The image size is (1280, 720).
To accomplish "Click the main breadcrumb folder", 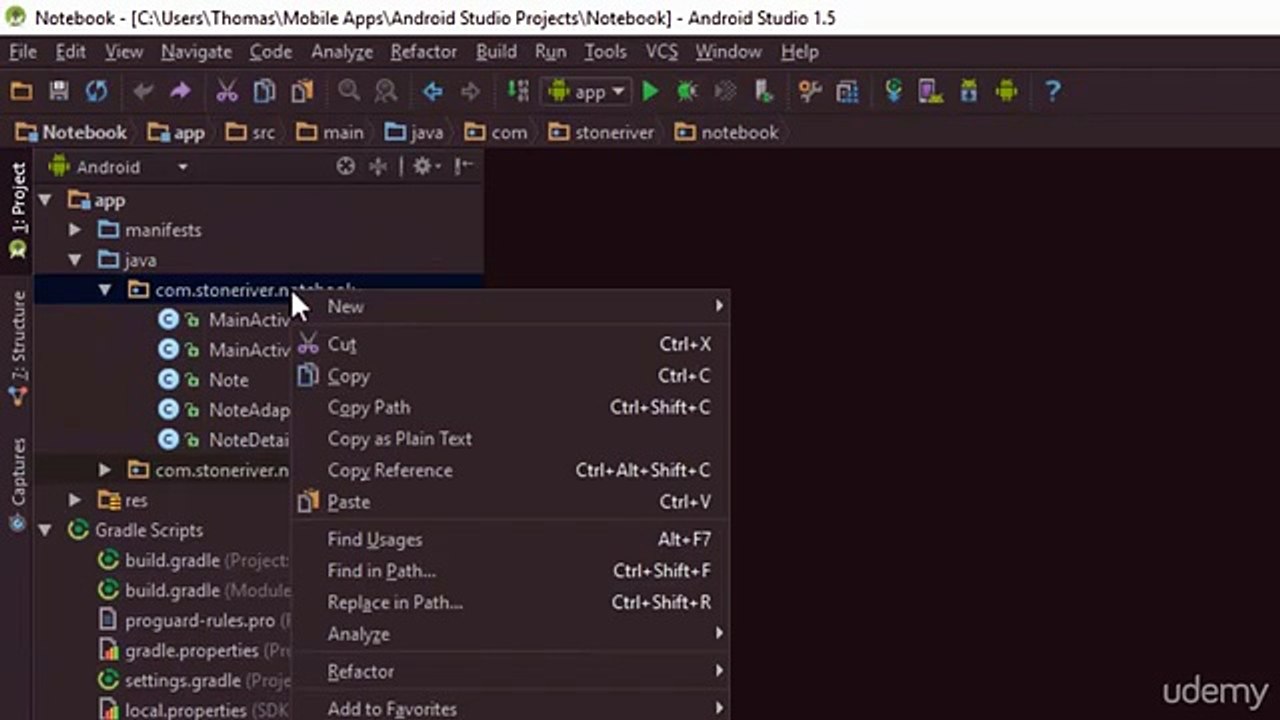I will (x=330, y=132).
